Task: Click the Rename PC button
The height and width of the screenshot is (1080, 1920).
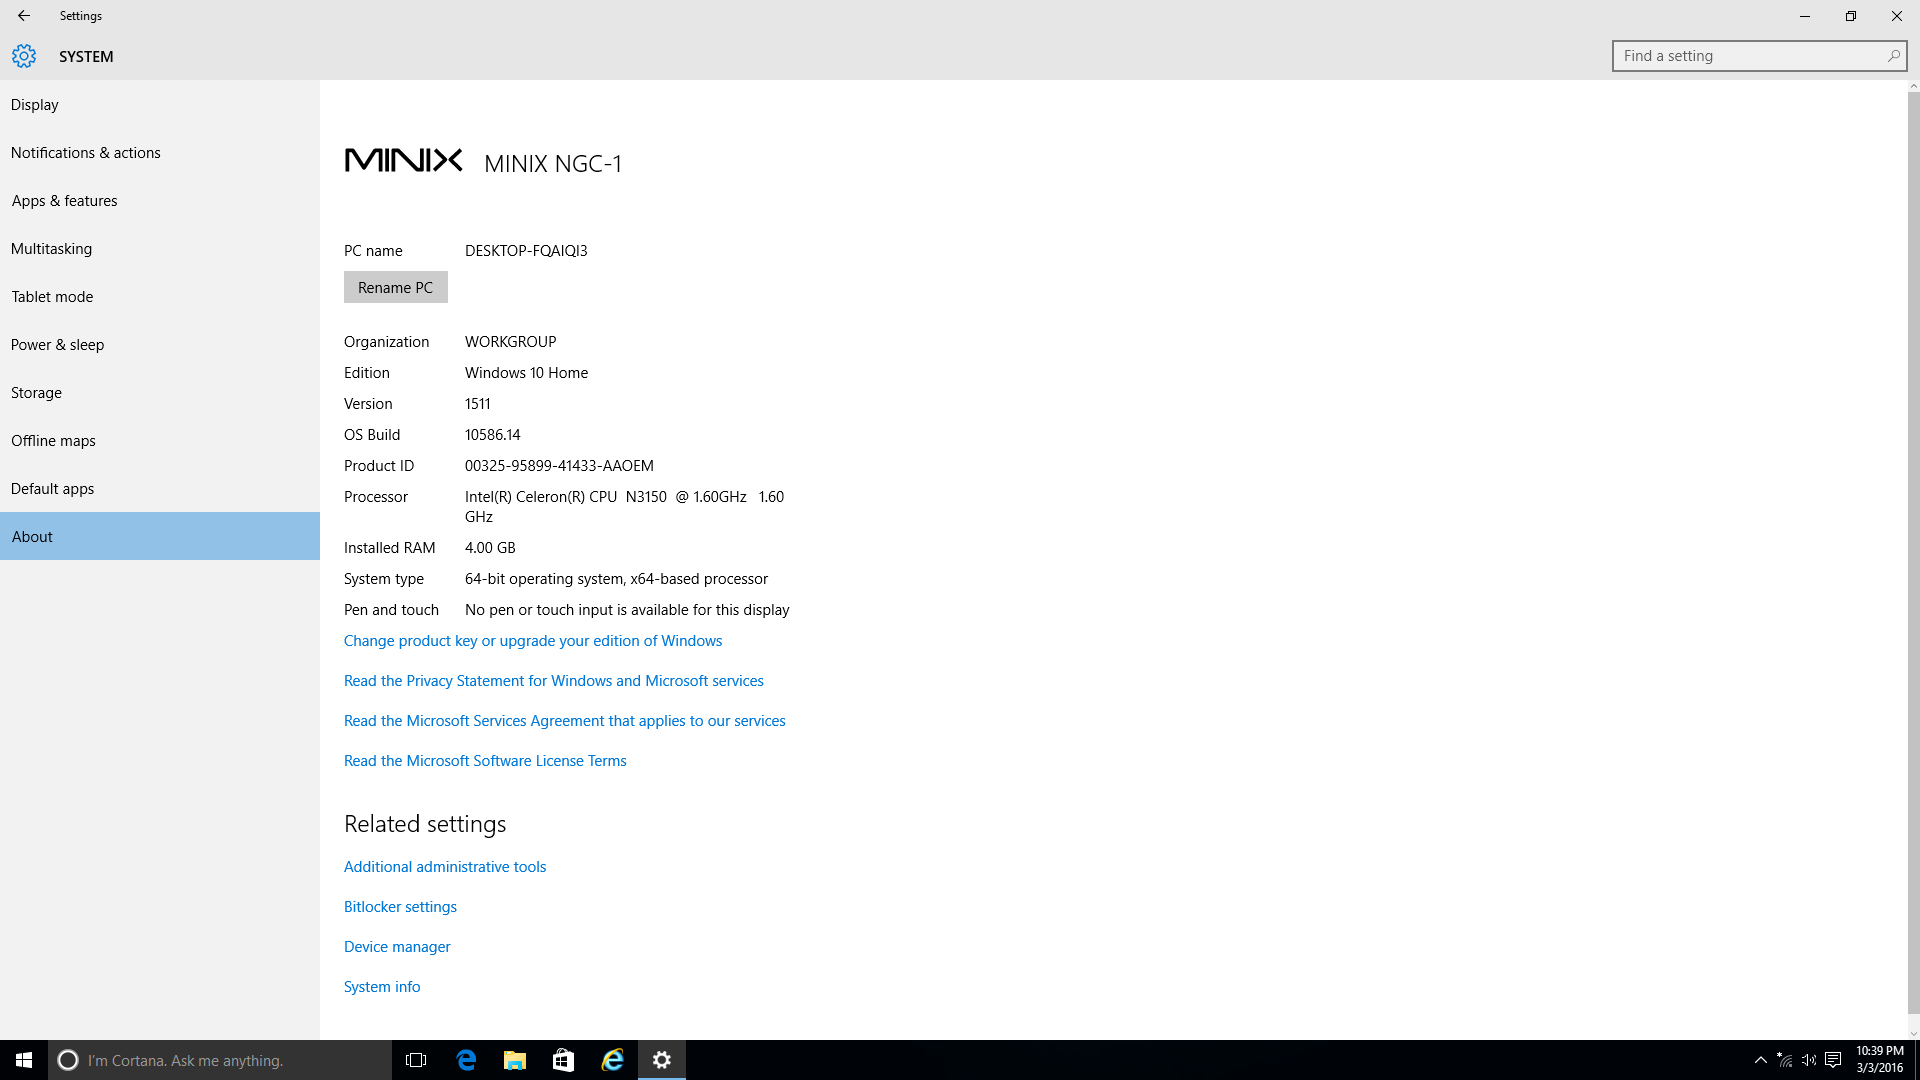Action: pyautogui.click(x=396, y=287)
